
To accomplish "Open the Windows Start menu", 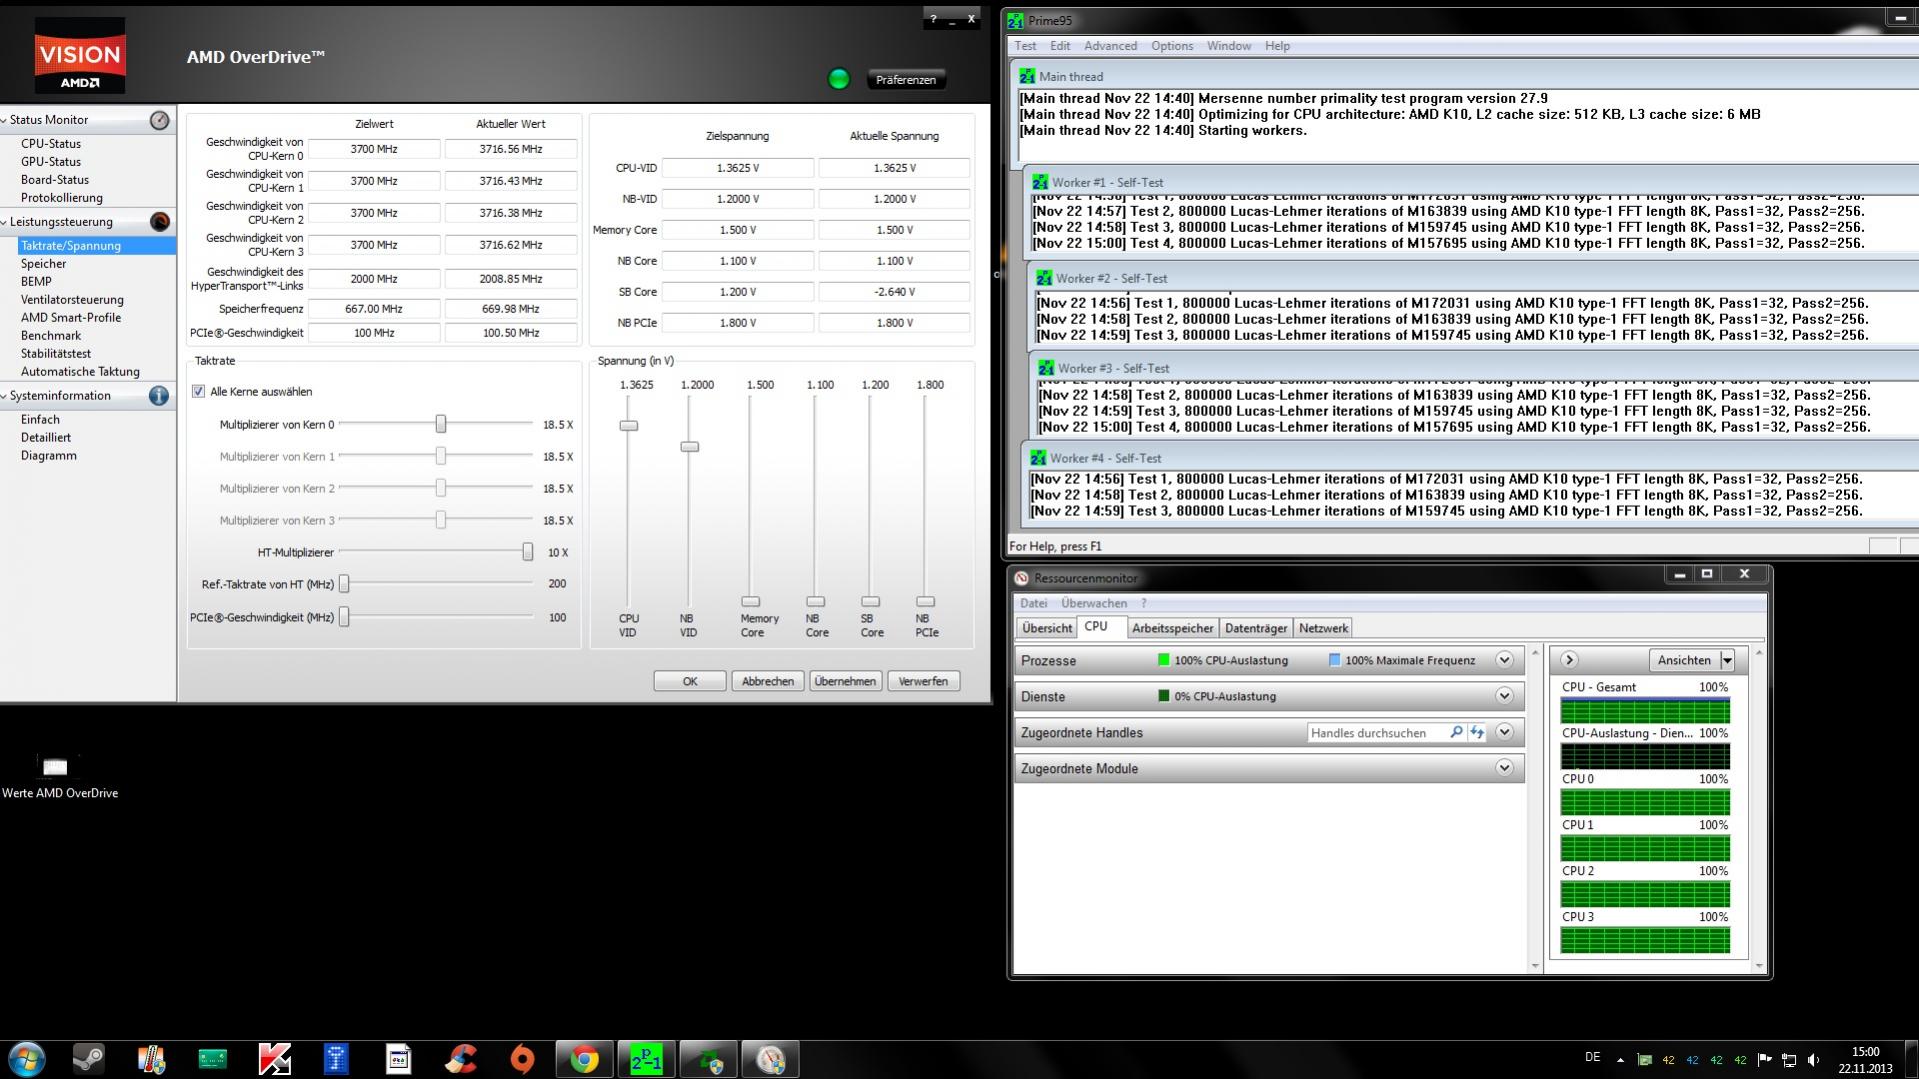I will click(x=27, y=1059).
